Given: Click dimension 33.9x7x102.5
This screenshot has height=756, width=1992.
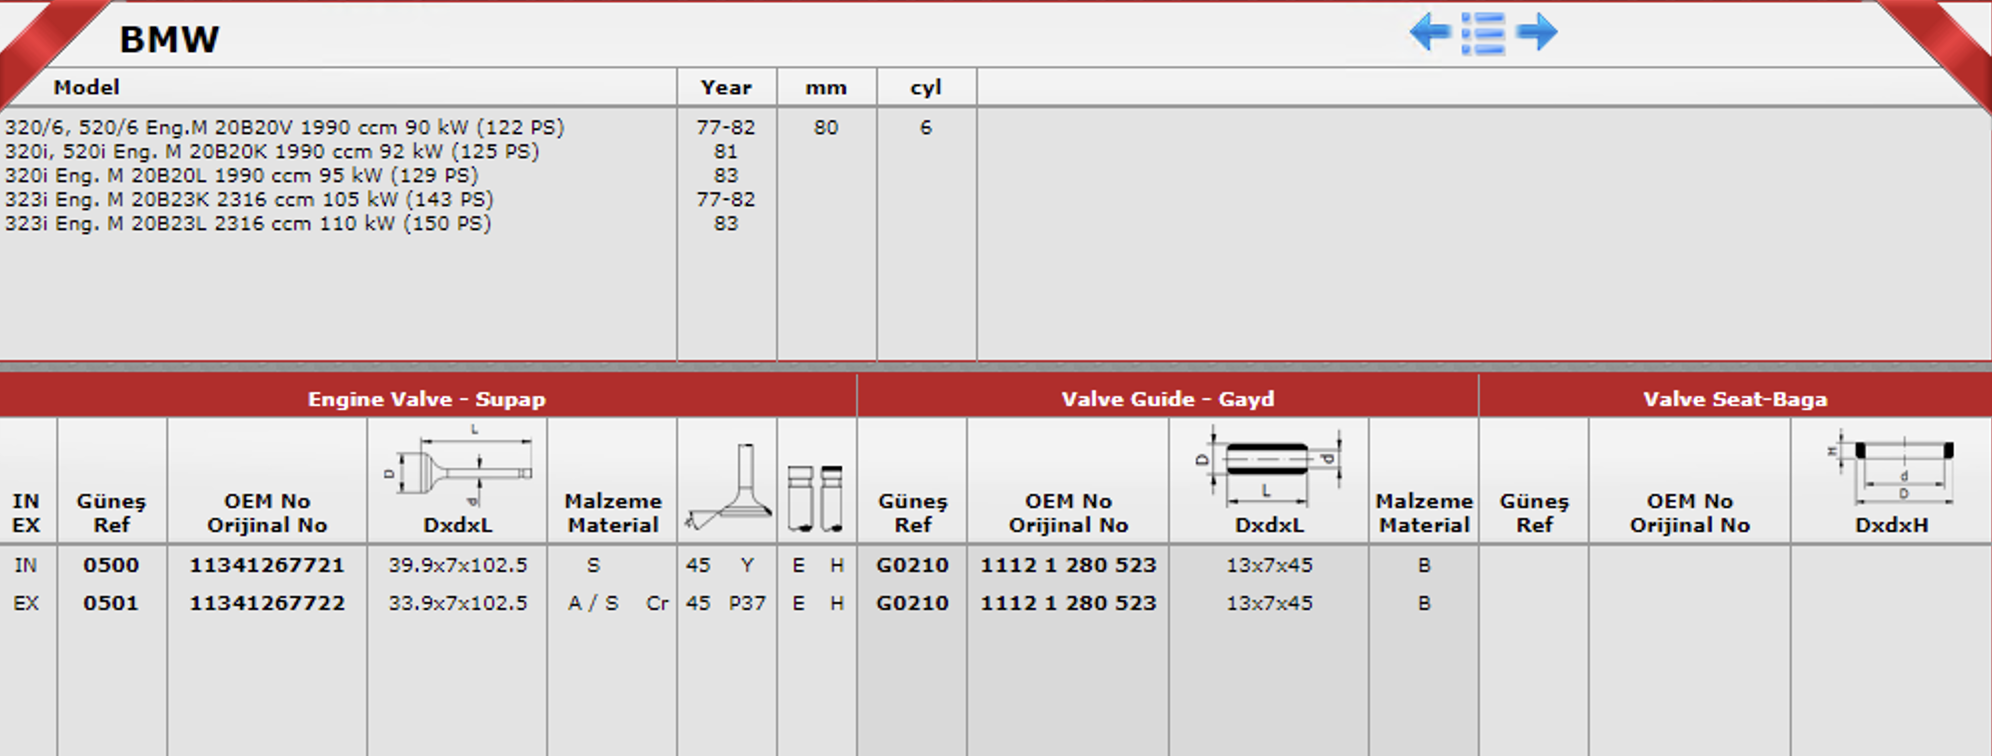Looking at the screenshot, I should point(458,603).
